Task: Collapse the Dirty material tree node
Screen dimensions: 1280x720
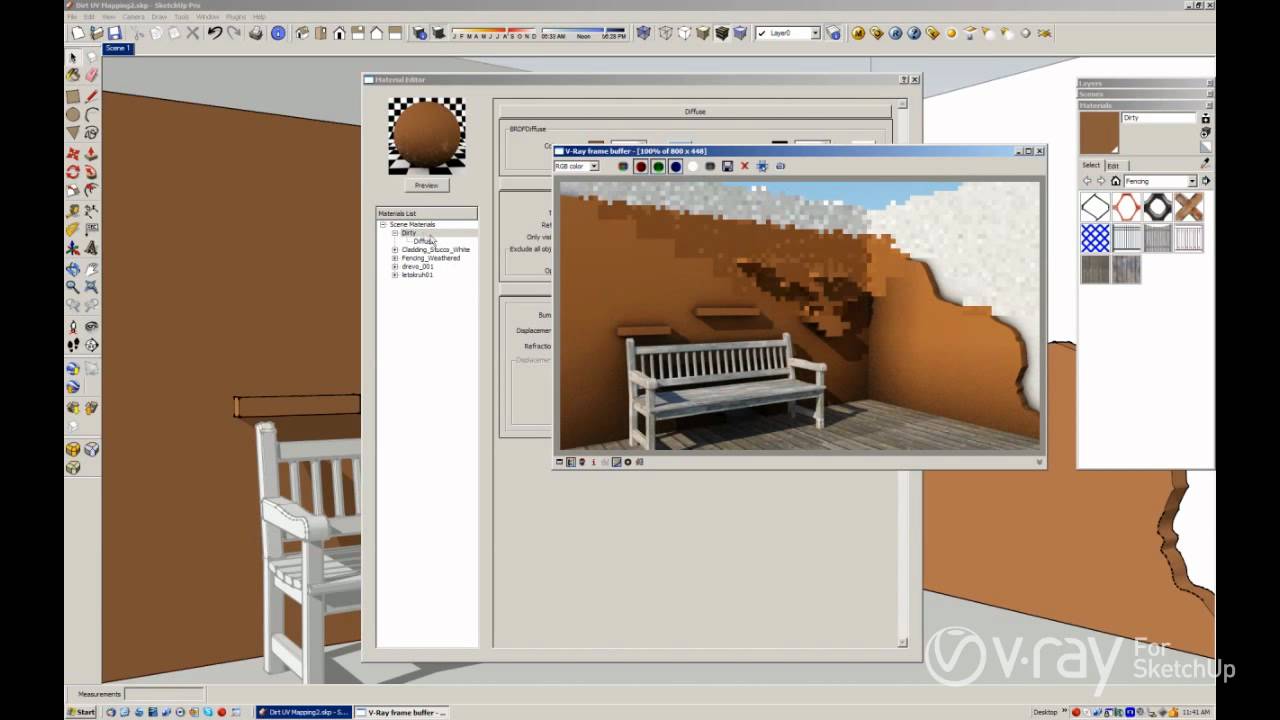Action: (x=395, y=233)
